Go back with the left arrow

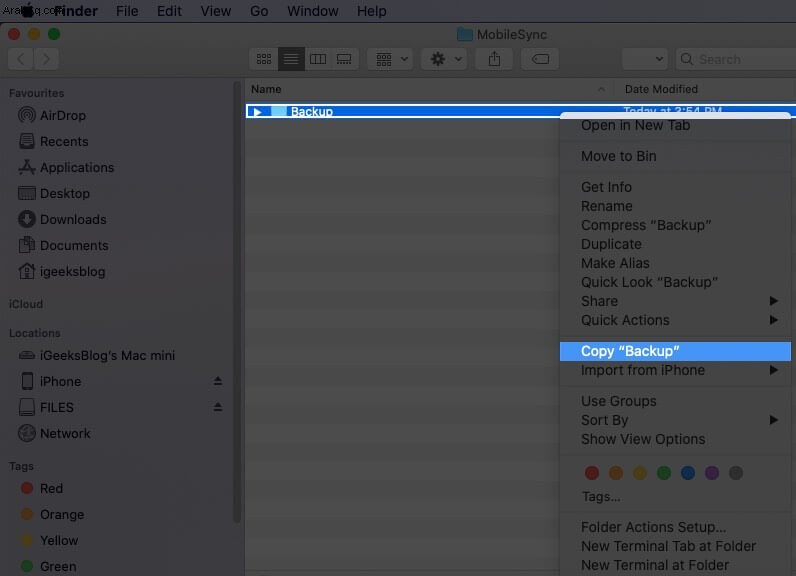21,59
